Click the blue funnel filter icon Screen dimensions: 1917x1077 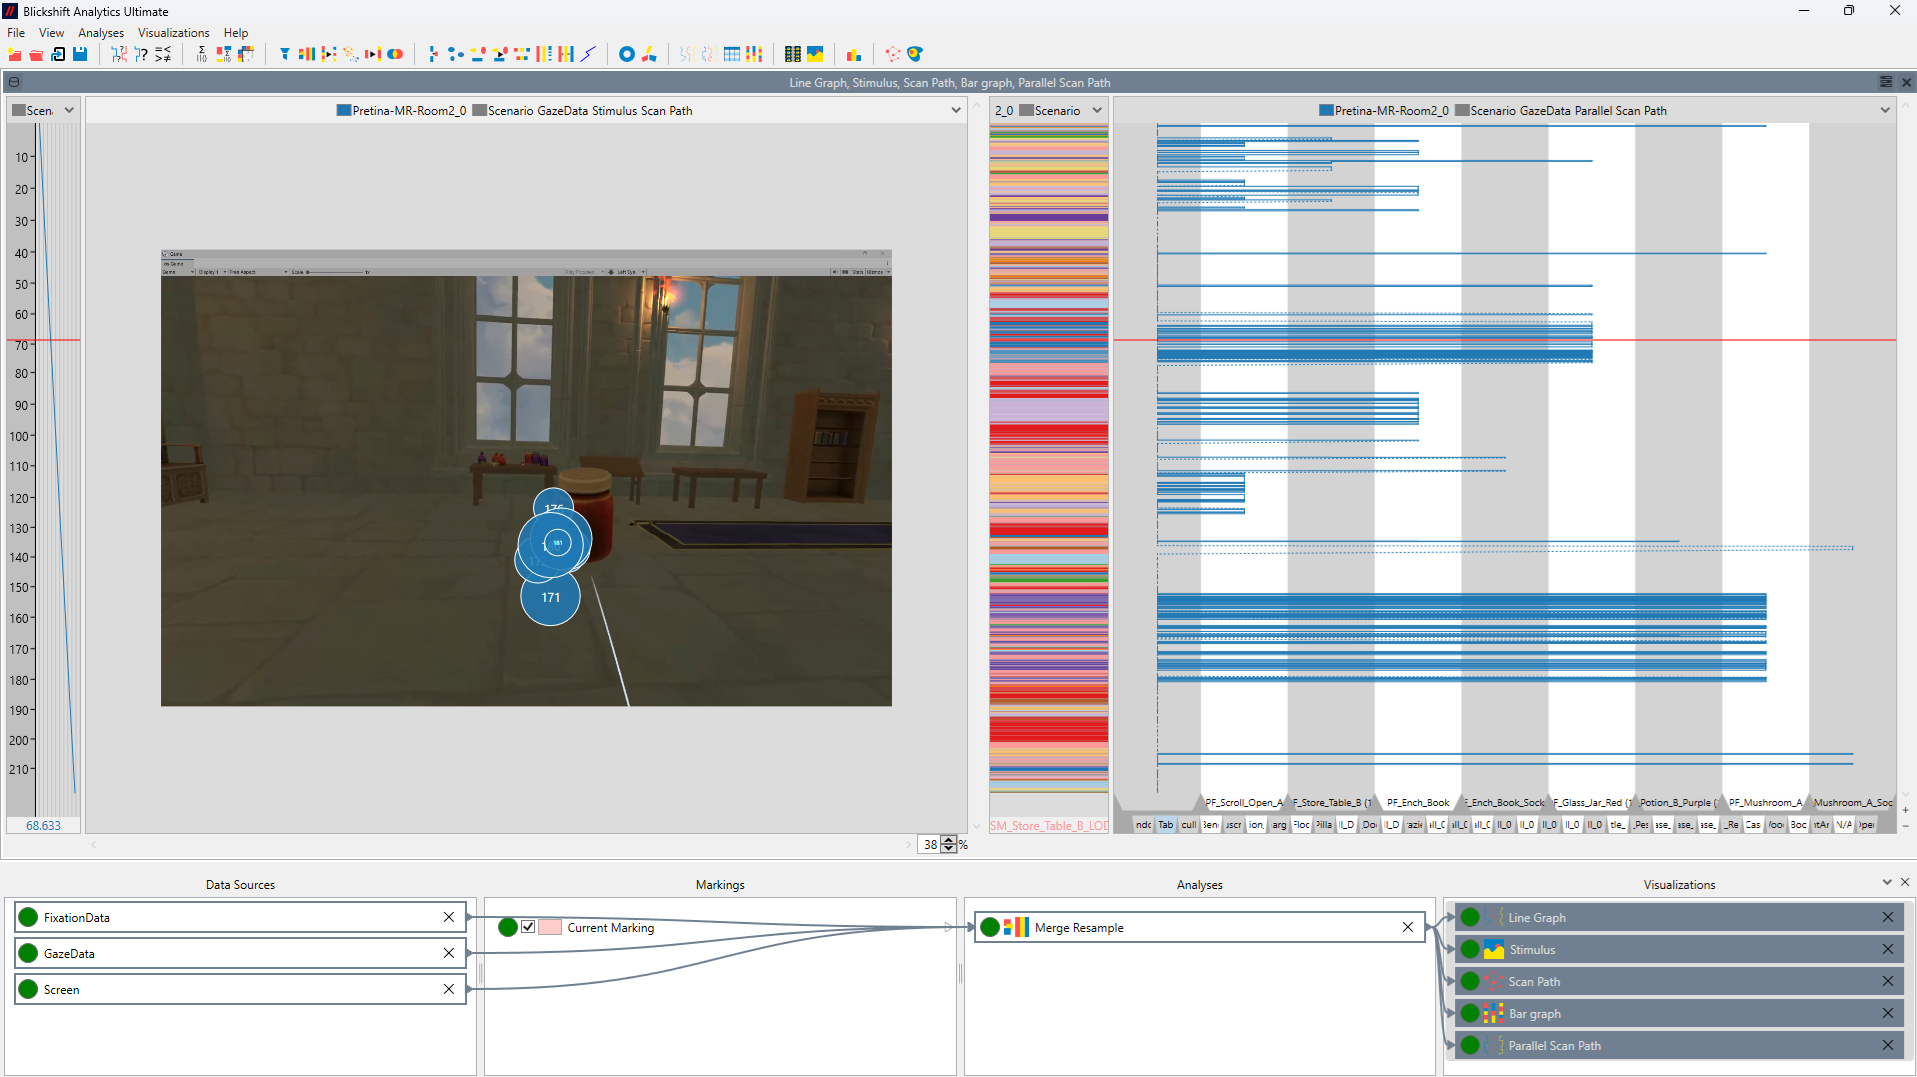284,54
